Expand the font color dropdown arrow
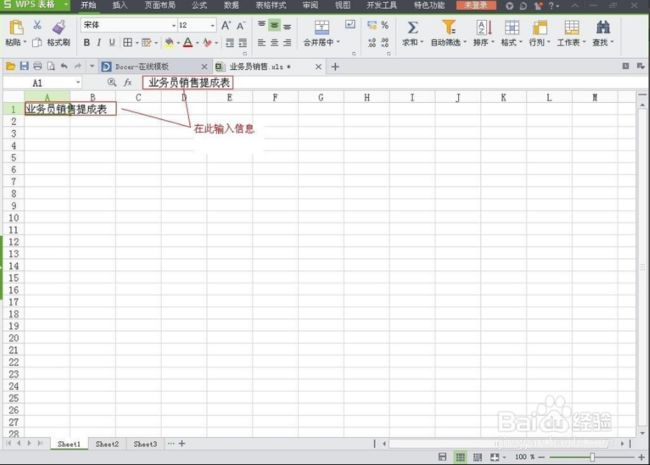Screen dimensions: 650x465 tap(196, 42)
